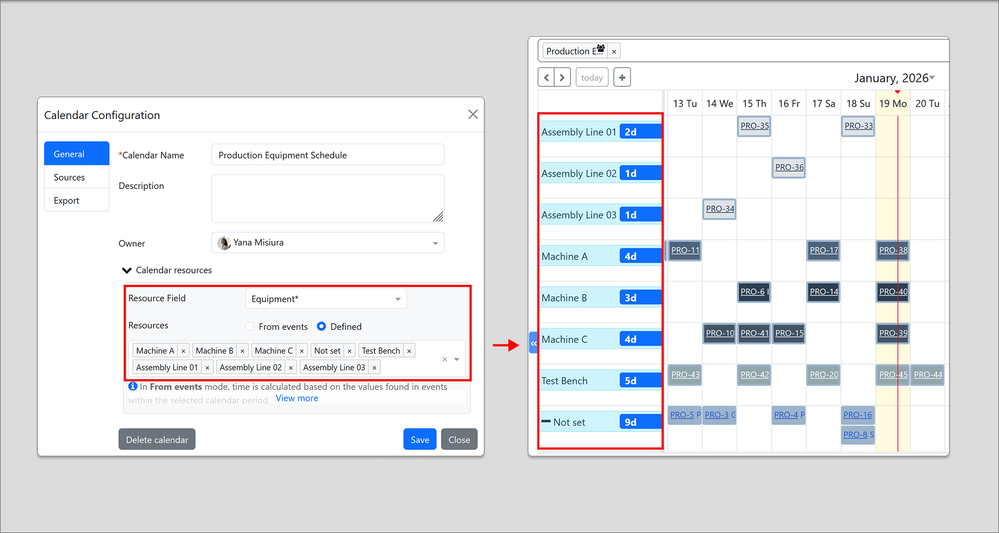Open event PRO-10 on Machine C

pos(720,333)
